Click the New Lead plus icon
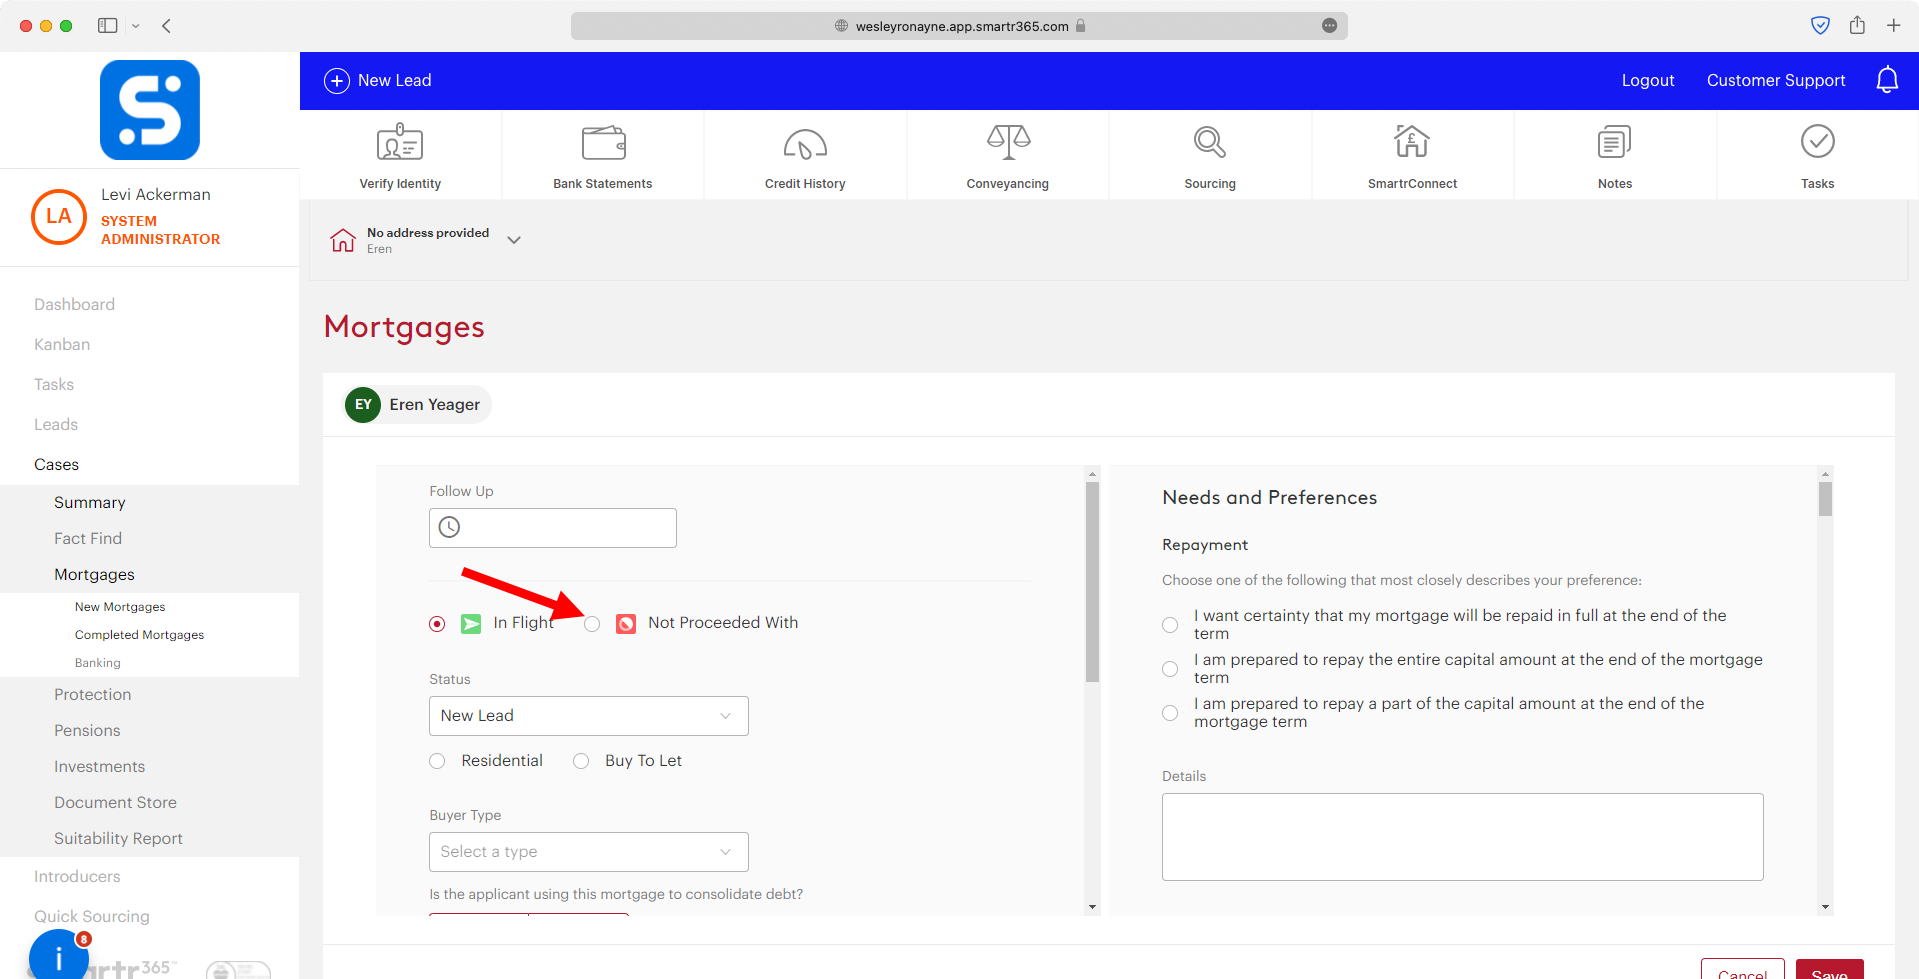Screen dimensions: 1919x979 [337, 81]
